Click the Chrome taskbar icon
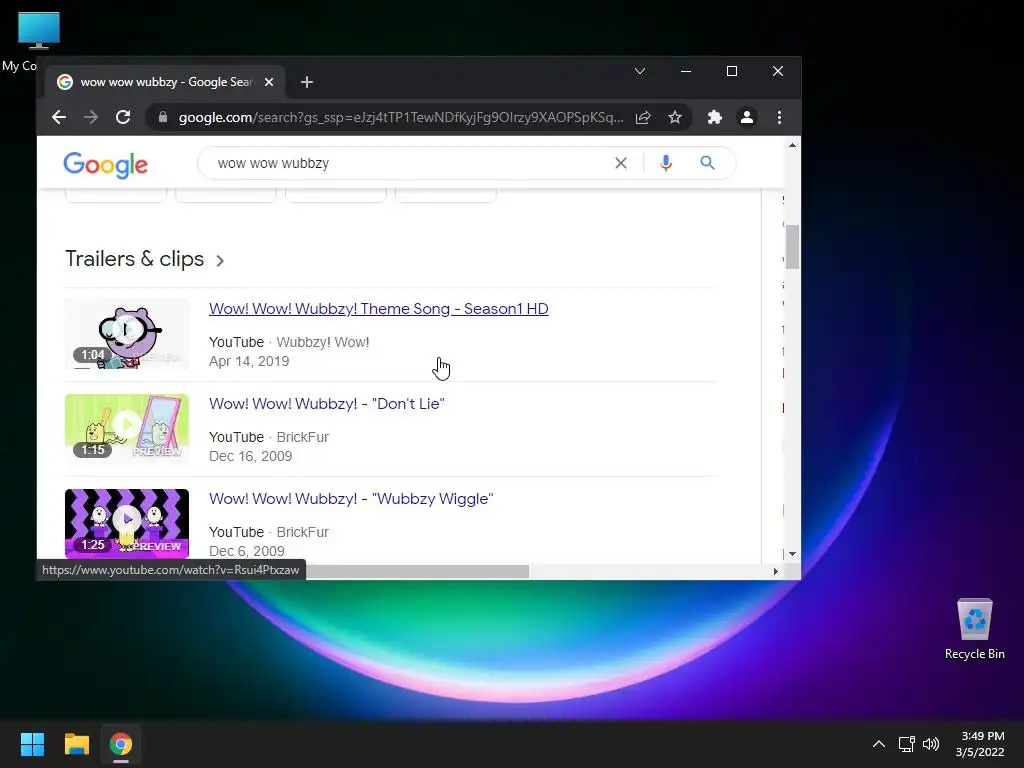Image resolution: width=1024 pixels, height=768 pixels. [121, 744]
